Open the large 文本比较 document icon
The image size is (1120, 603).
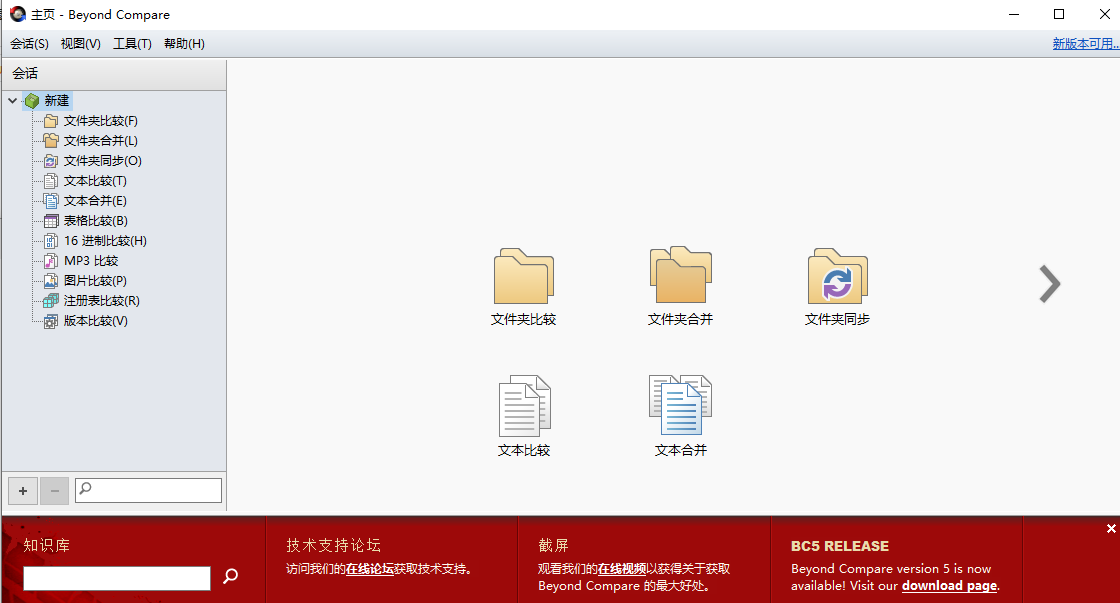coord(524,405)
